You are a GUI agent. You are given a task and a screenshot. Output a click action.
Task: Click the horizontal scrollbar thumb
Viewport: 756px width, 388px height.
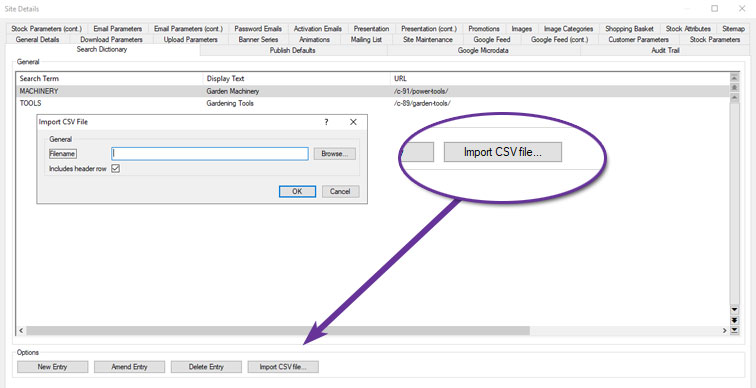tap(278, 331)
